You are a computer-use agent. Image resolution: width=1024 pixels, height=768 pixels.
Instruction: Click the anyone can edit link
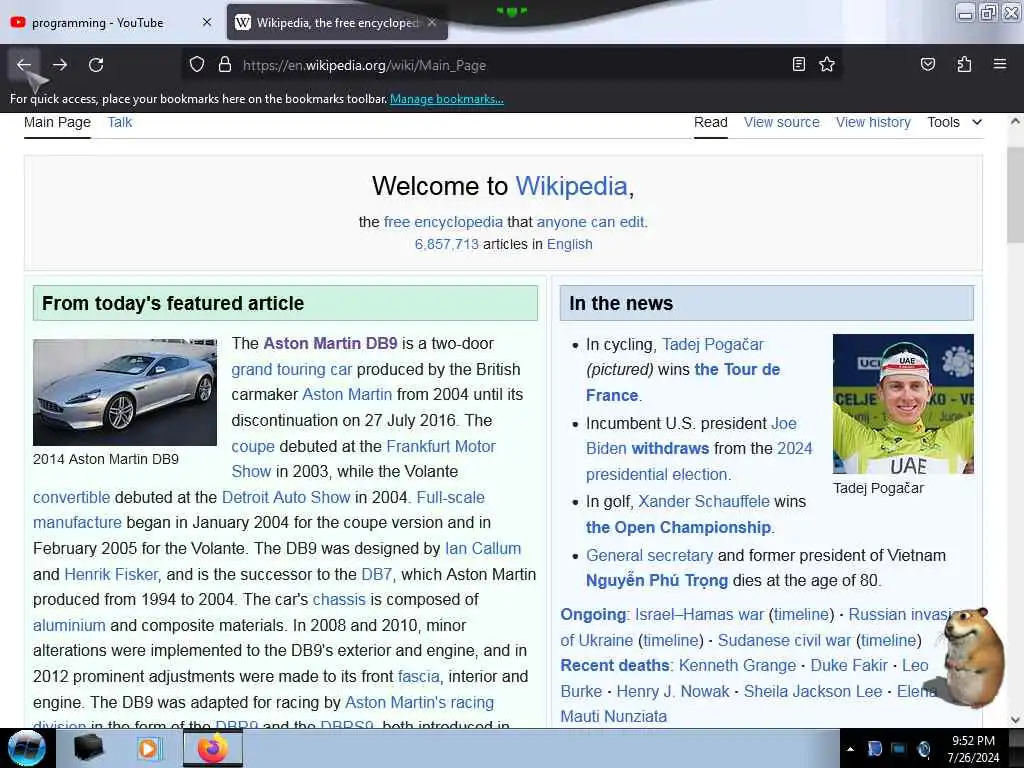(590, 222)
